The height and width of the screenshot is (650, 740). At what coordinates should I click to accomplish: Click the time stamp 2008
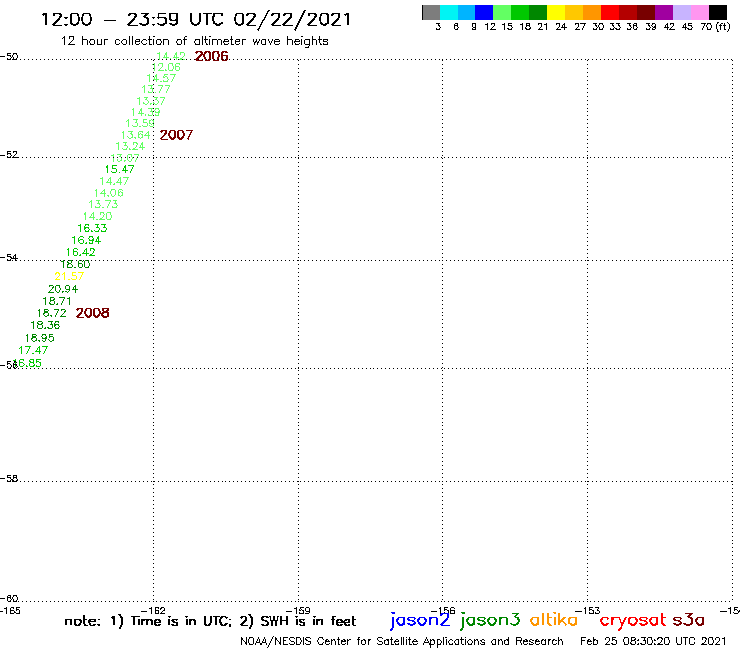click(x=92, y=313)
